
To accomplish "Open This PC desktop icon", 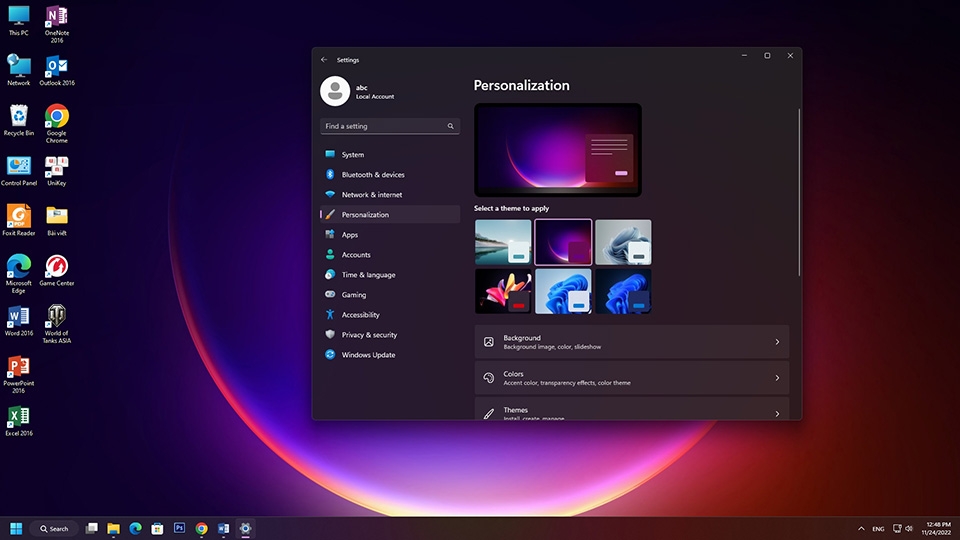I will tap(18, 20).
